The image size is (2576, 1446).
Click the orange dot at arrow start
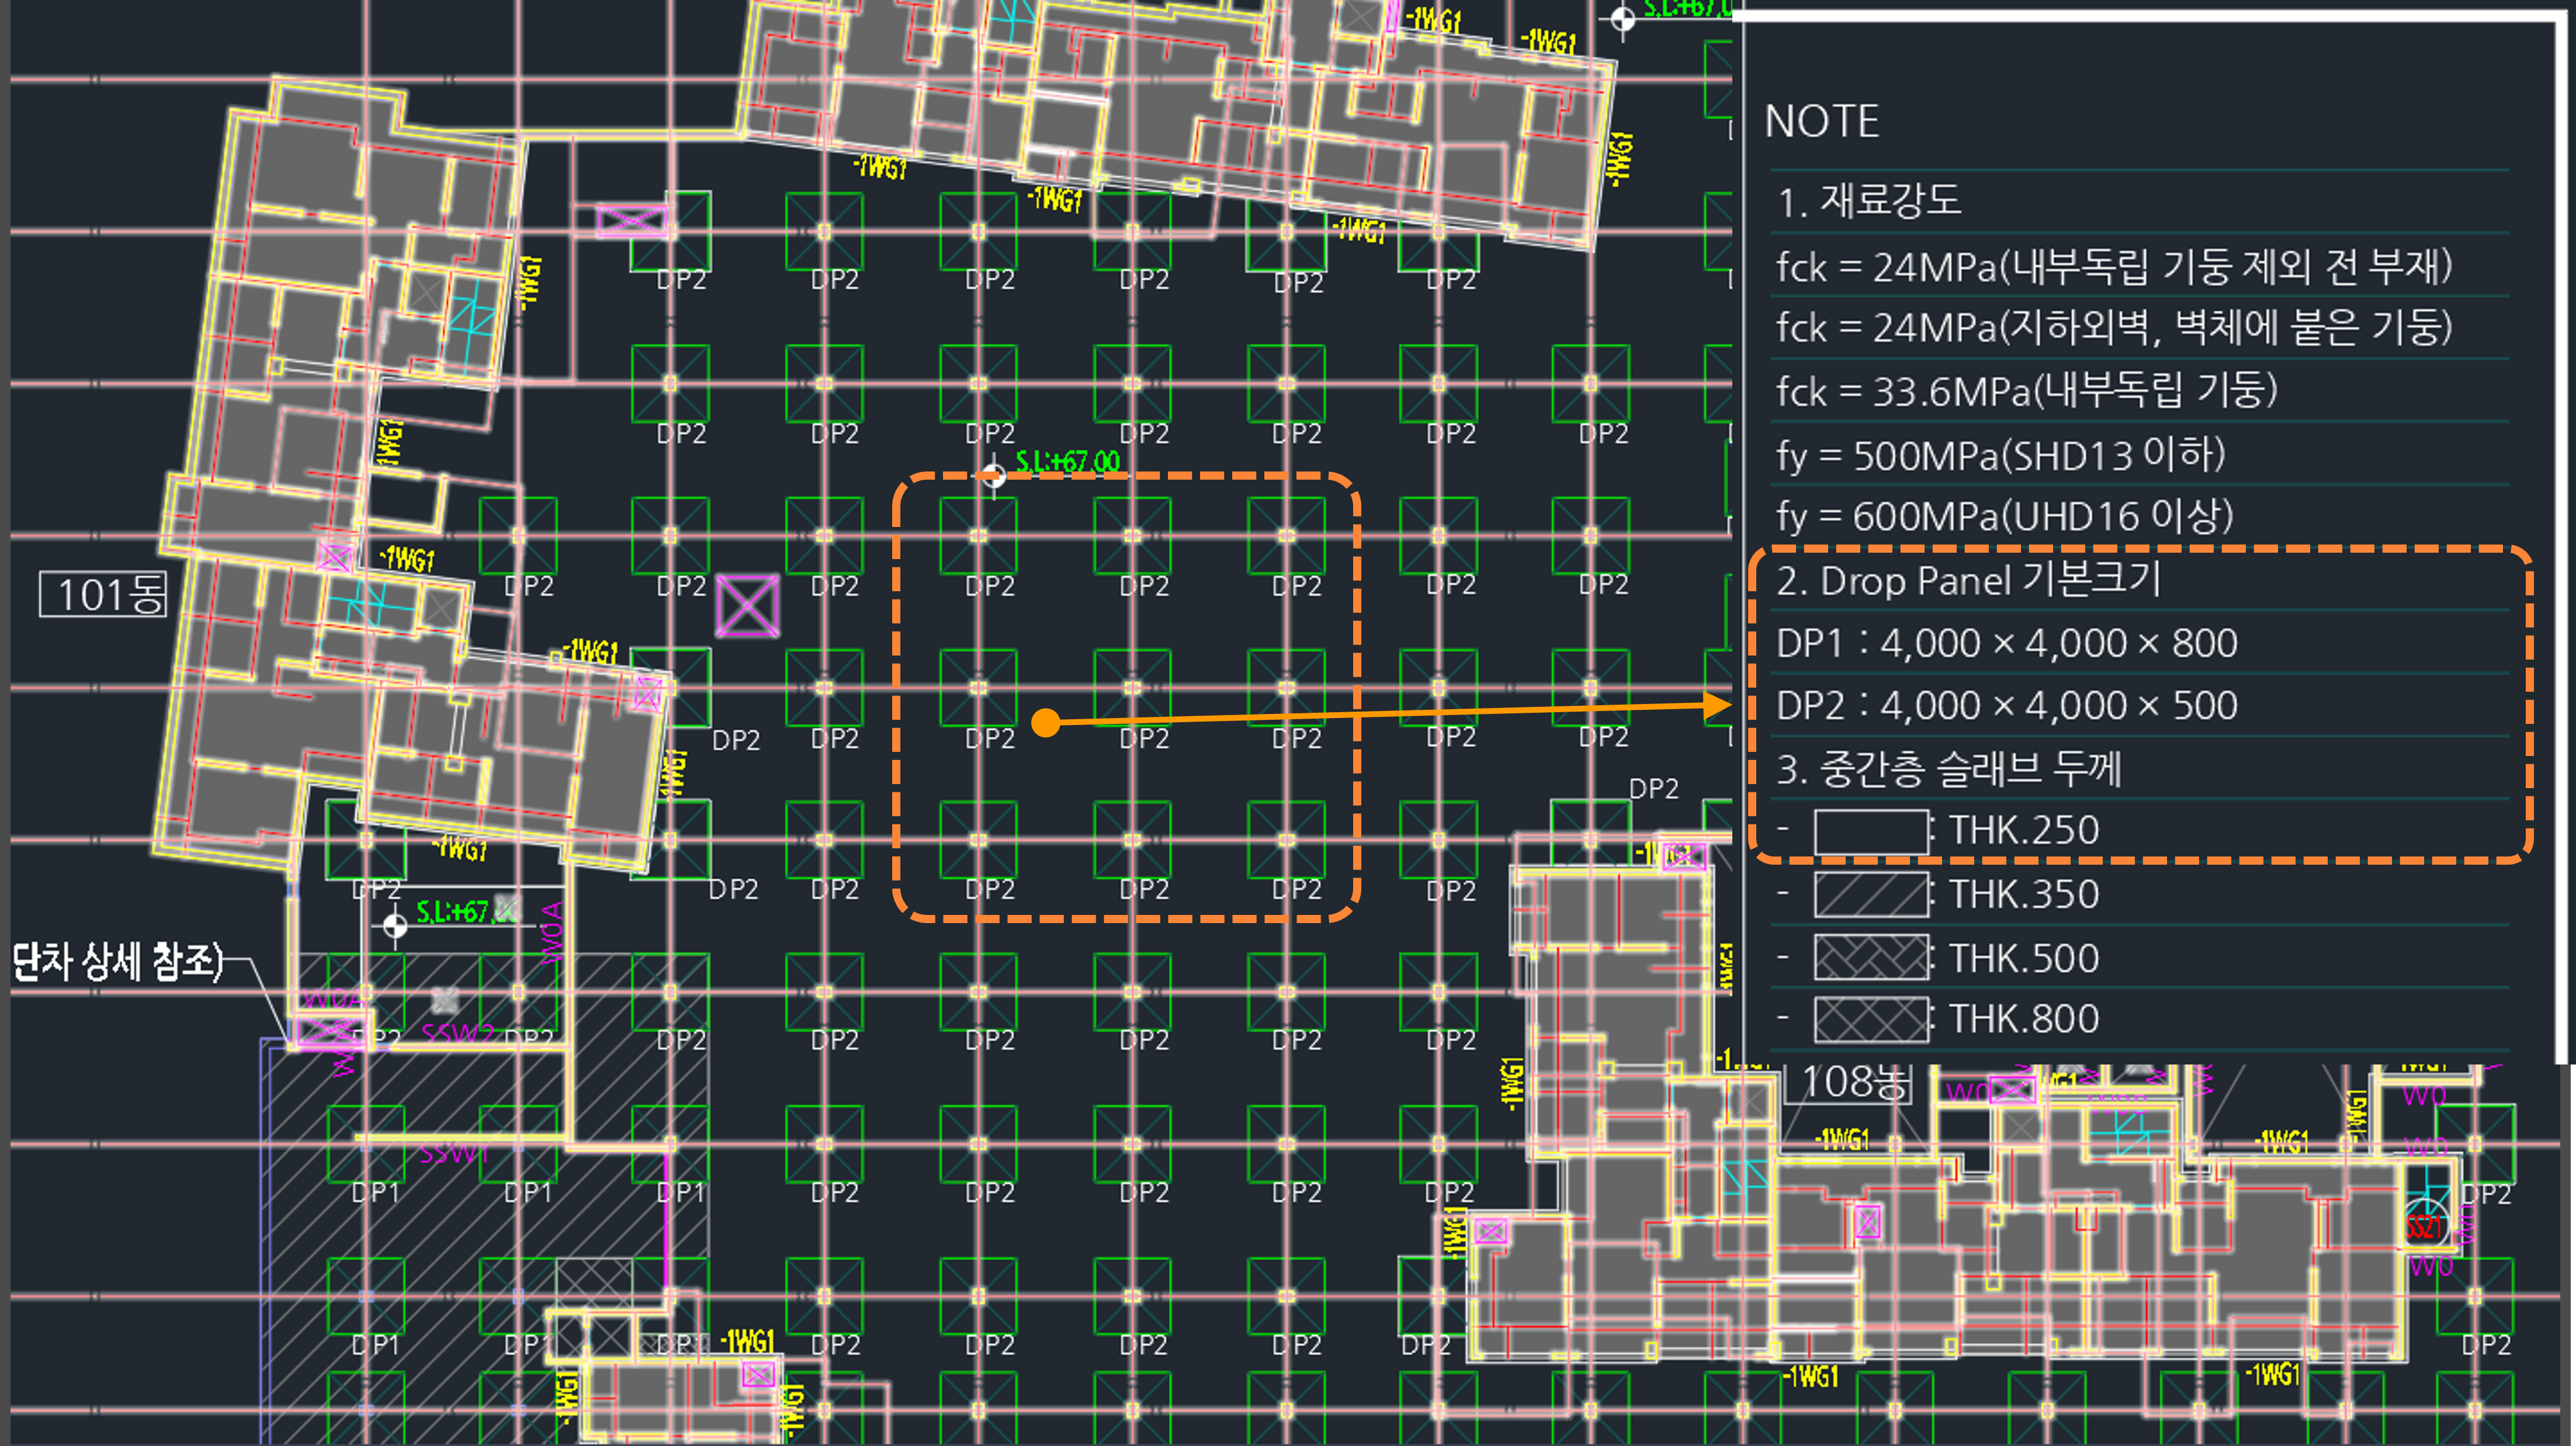click(x=1045, y=722)
